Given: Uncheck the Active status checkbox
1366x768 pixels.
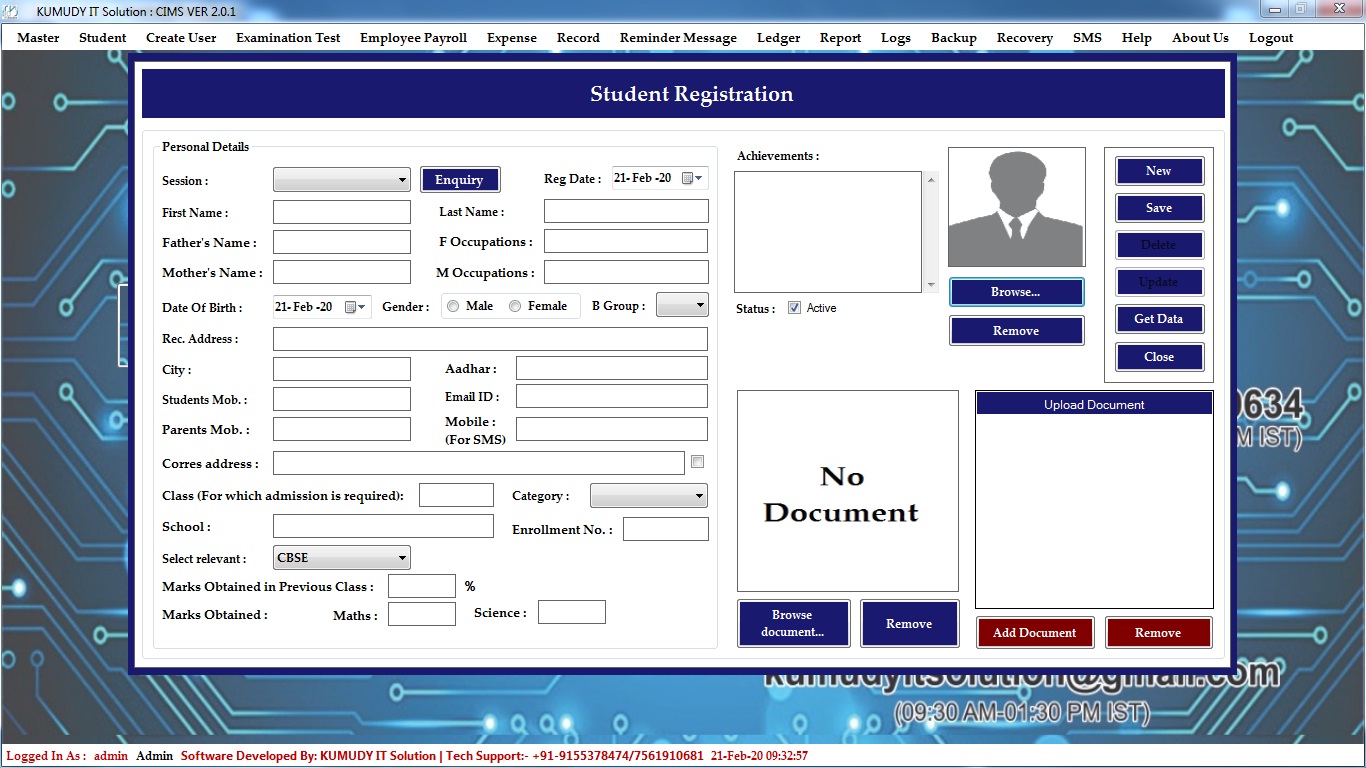Looking at the screenshot, I should click(x=795, y=308).
